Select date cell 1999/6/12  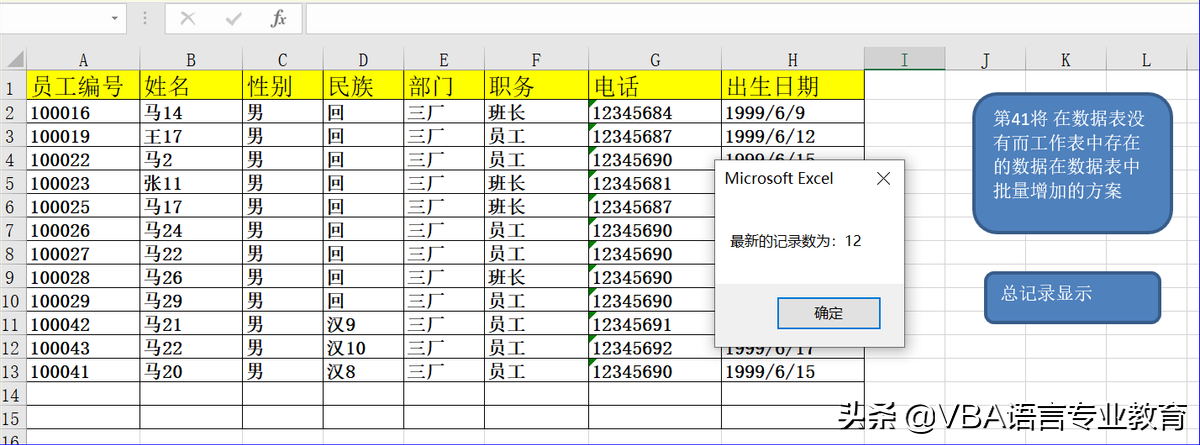(x=792, y=135)
